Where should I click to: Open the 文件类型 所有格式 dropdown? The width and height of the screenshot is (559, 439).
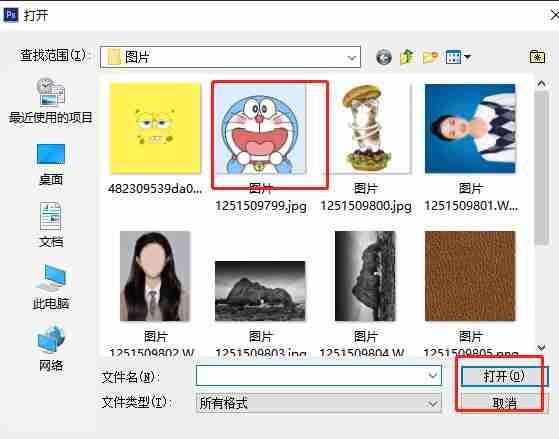[318, 403]
